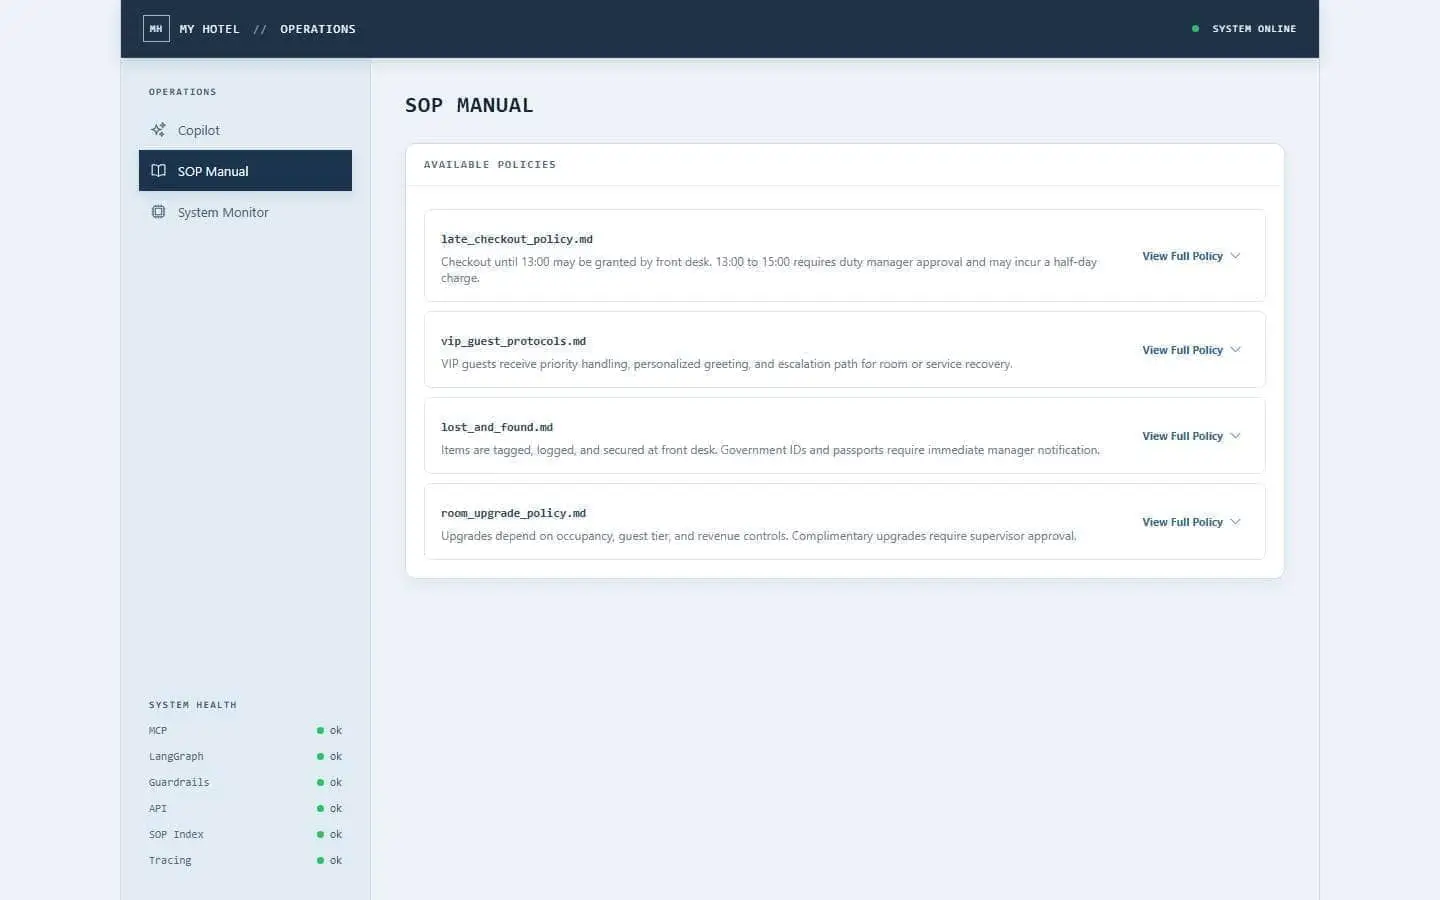Image resolution: width=1440 pixels, height=900 pixels.
Task: Click the room_upgrade_policy.md file name
Action: (514, 513)
